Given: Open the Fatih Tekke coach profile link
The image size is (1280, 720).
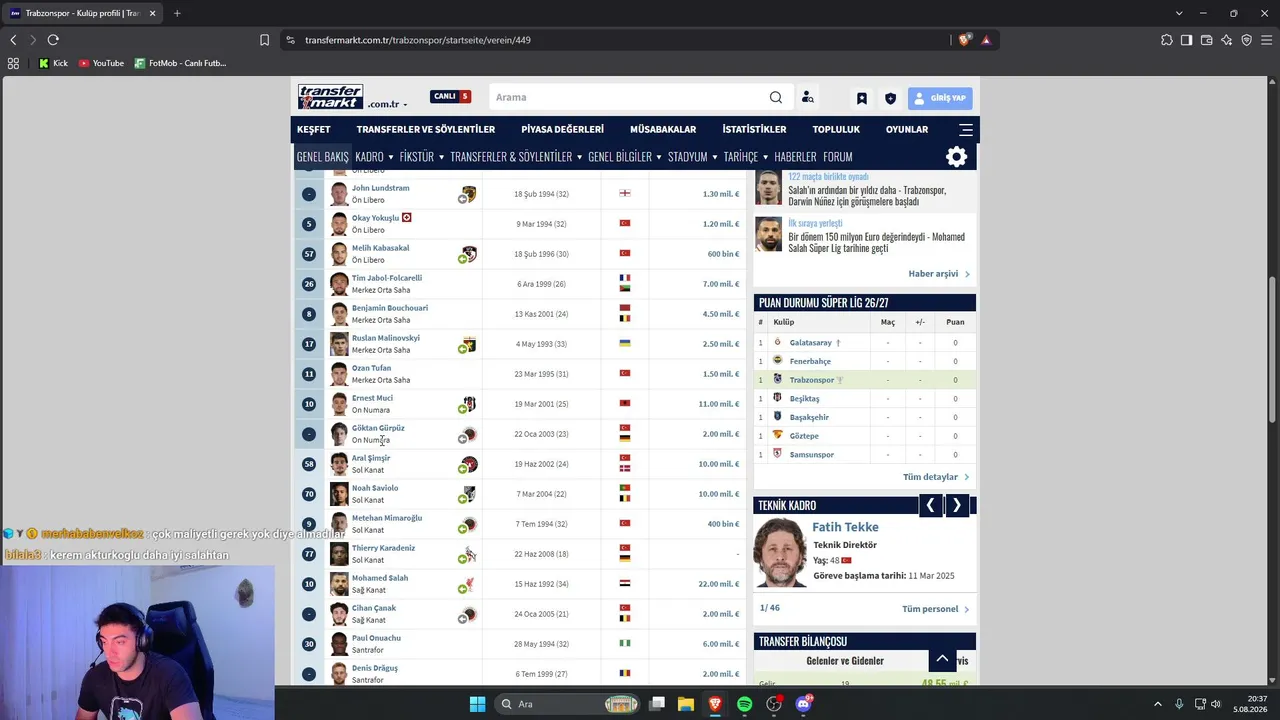Looking at the screenshot, I should pyautogui.click(x=846, y=527).
